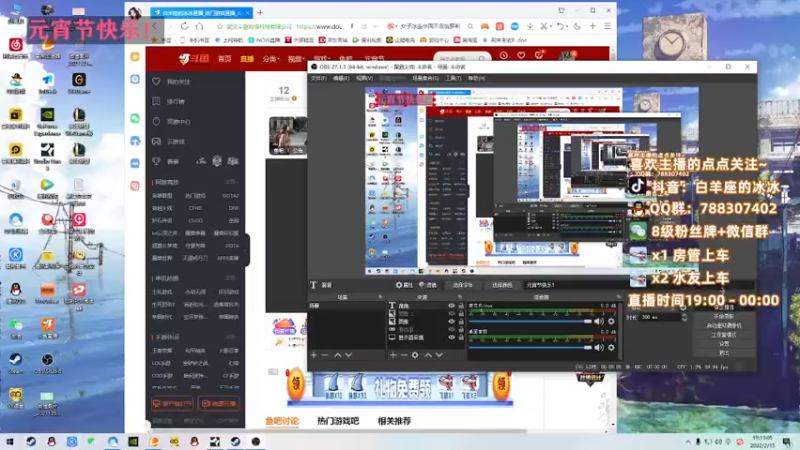This screenshot has height=450, width=800.
Task: Open dropdown arrow next to undo icon
Action: 567,27
